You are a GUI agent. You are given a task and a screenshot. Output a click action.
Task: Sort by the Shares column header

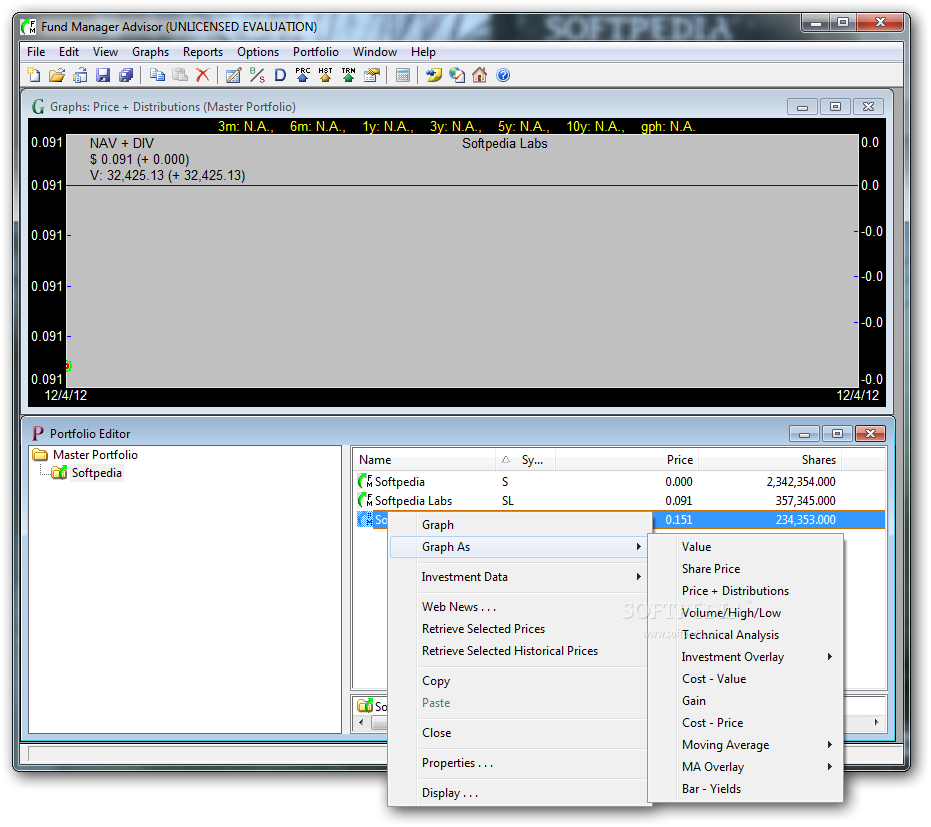pyautogui.click(x=770, y=460)
